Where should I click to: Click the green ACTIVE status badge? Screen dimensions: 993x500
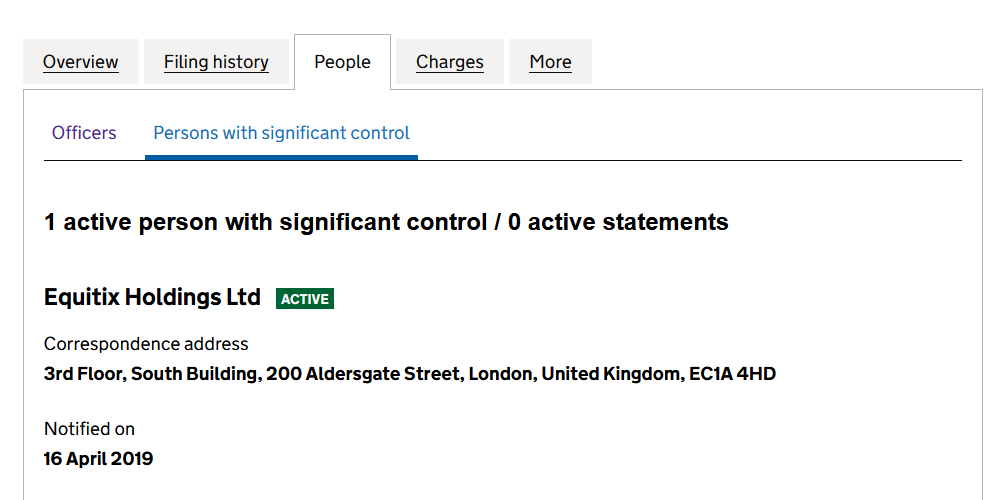click(x=305, y=299)
